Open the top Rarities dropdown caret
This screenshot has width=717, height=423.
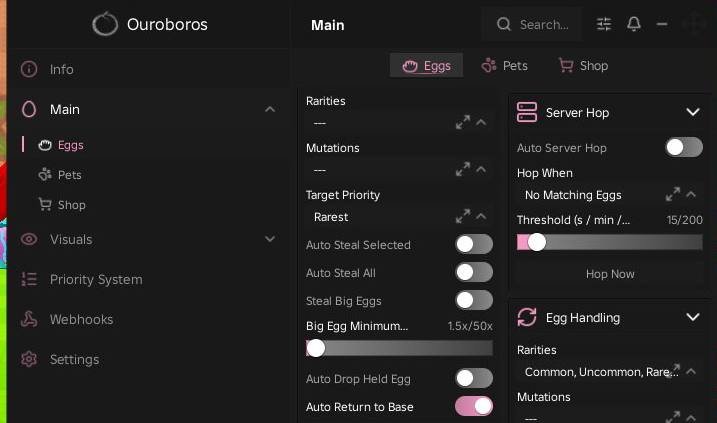481,123
